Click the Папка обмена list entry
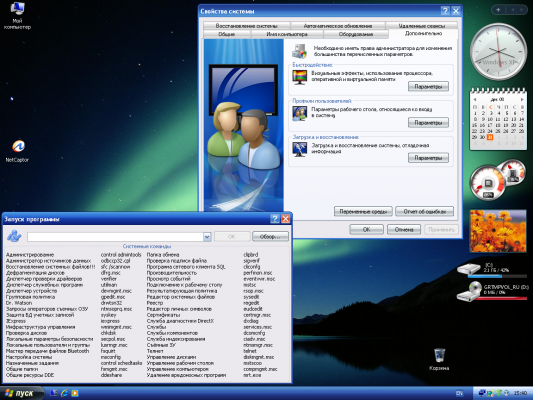The image size is (533, 400). coord(163,255)
